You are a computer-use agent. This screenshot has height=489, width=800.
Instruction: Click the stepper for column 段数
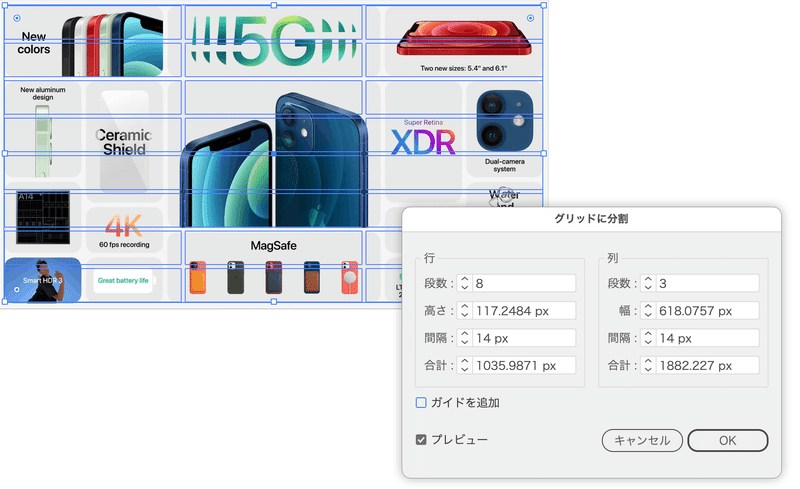pos(648,283)
